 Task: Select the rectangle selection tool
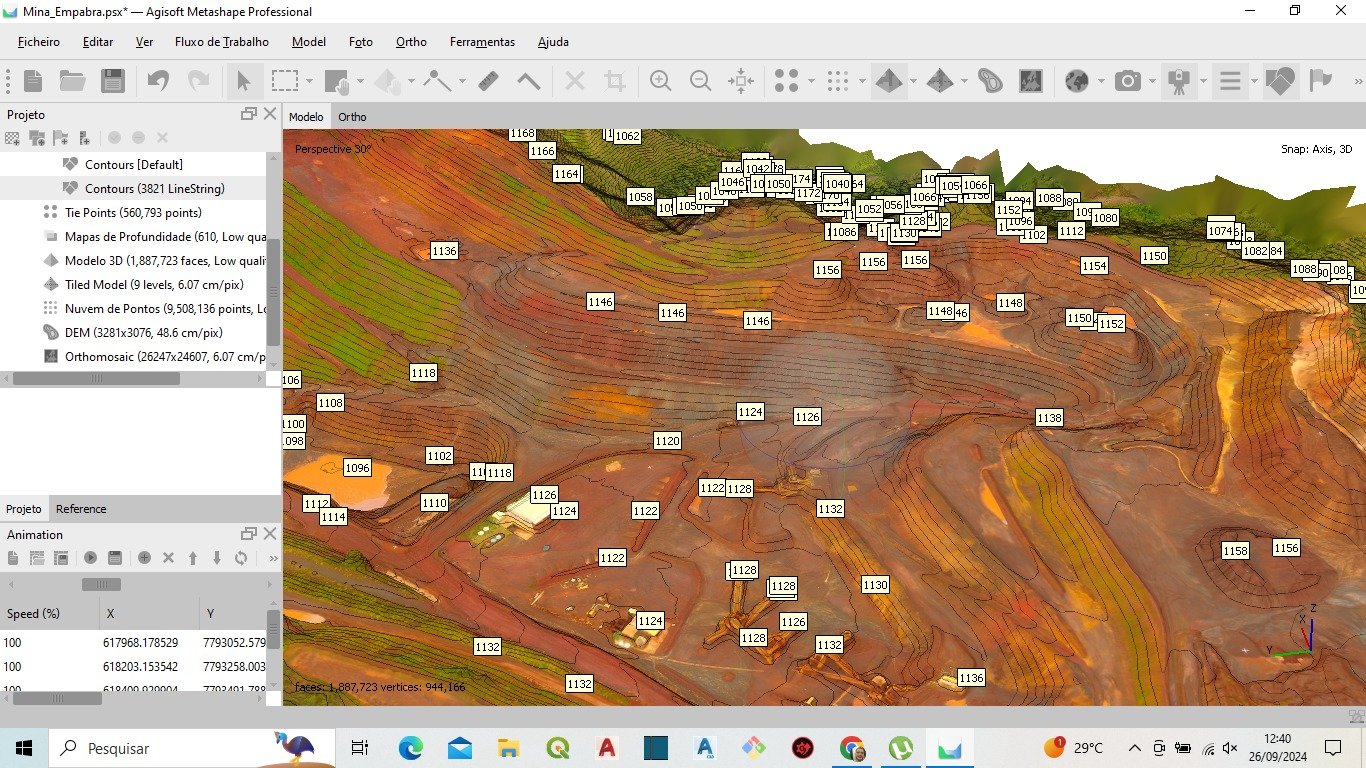[x=285, y=81]
